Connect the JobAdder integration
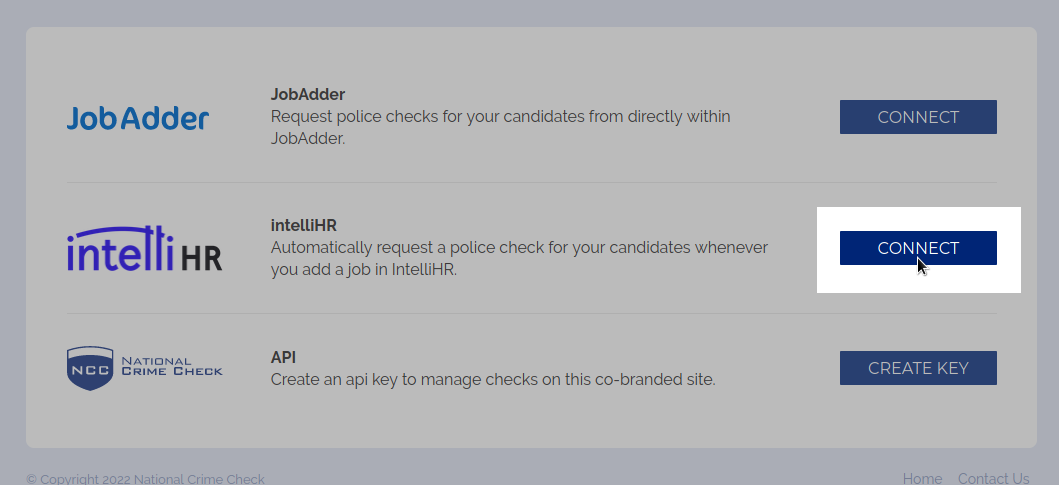This screenshot has width=1059, height=485. (918, 117)
